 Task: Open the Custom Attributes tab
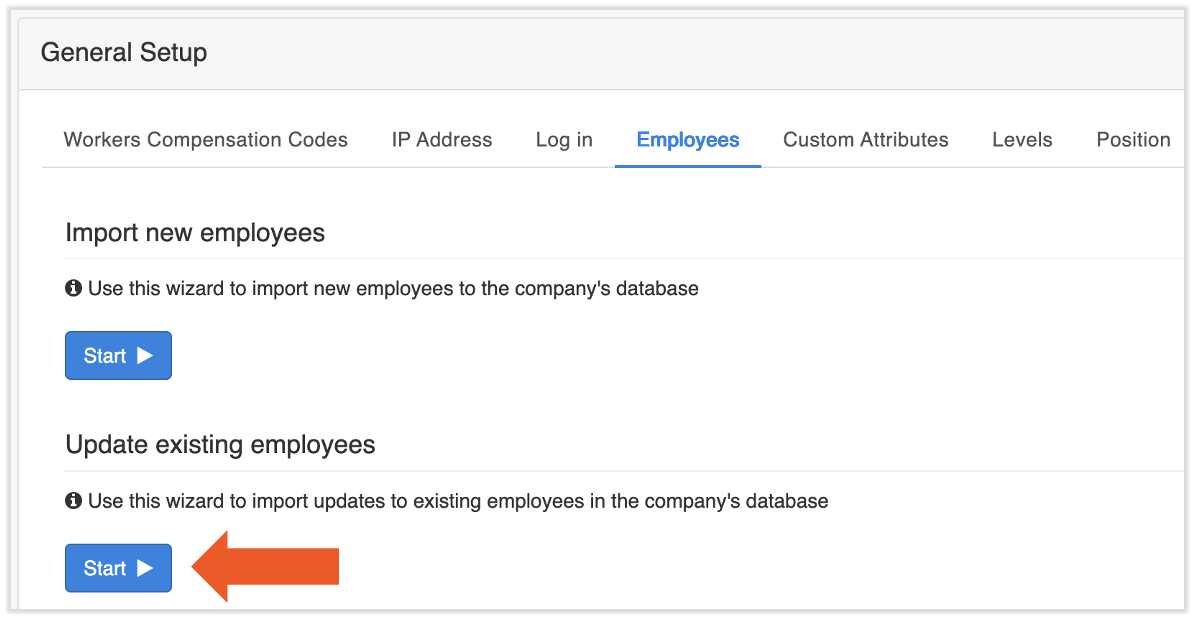tap(865, 140)
